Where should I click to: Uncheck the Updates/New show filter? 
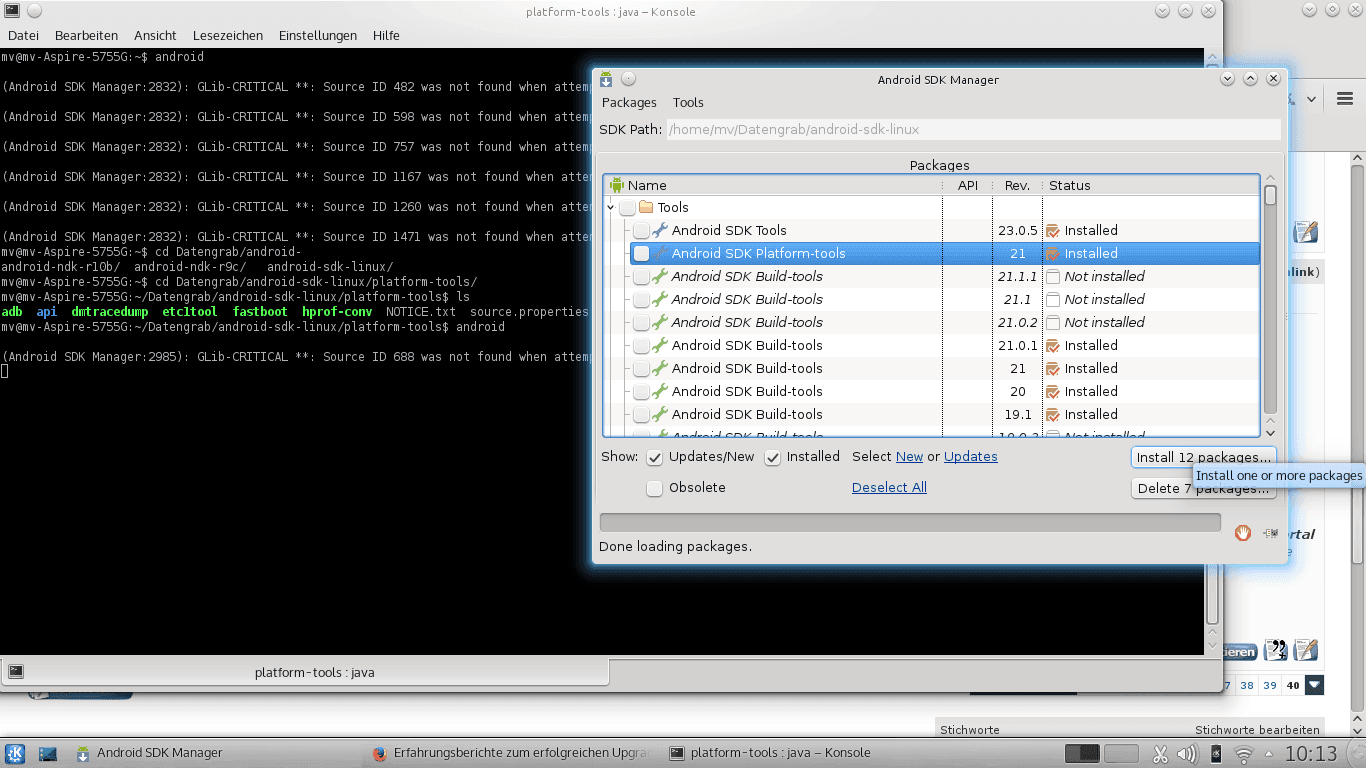pos(655,457)
